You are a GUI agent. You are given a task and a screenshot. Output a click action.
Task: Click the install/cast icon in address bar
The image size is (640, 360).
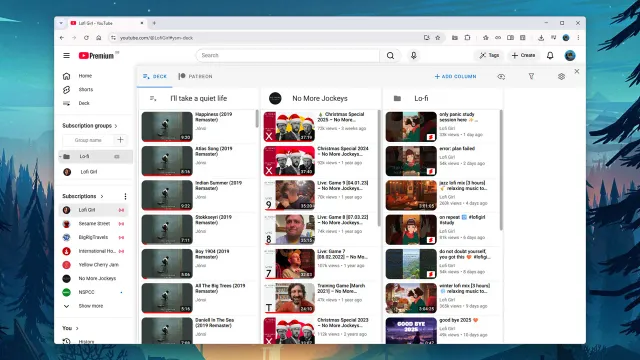pos(427,38)
